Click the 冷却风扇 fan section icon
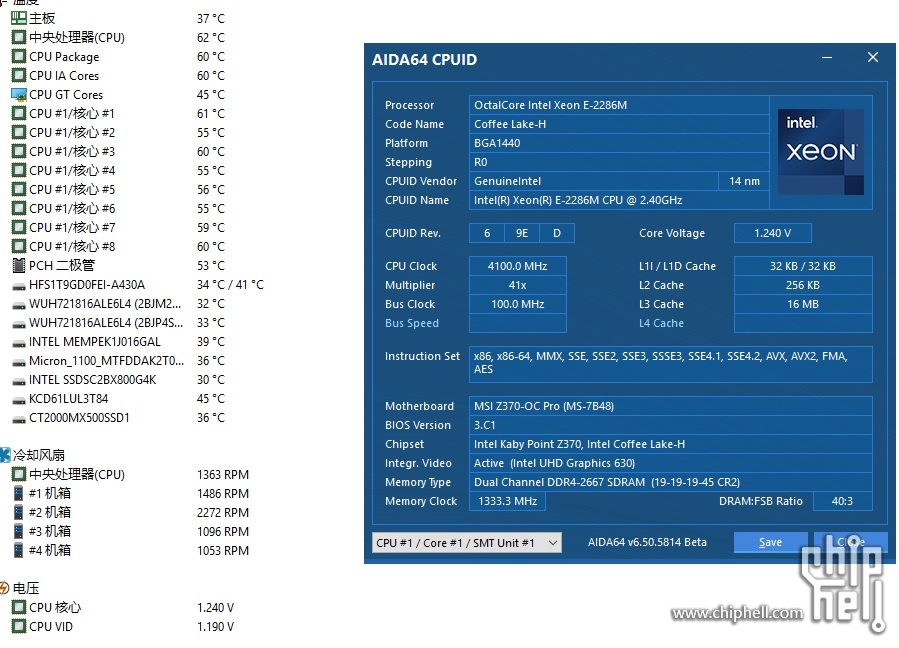Screen dimensions: 899x648 coord(5,455)
